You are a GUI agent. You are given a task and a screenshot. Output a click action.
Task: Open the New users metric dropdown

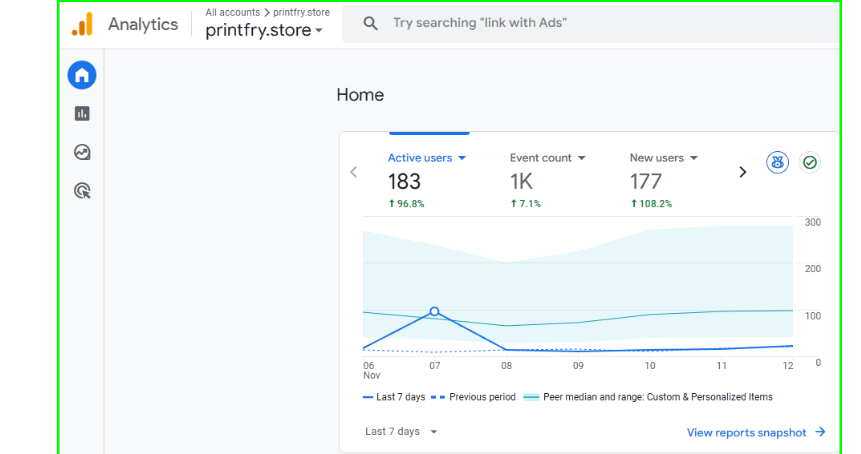click(x=663, y=158)
